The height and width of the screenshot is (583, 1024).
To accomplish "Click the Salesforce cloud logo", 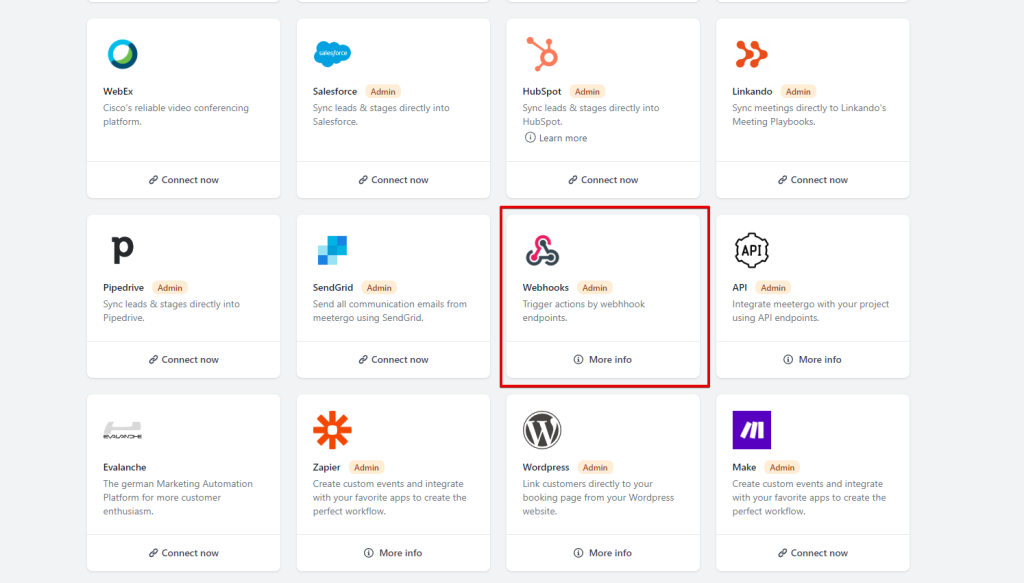I will [332, 54].
